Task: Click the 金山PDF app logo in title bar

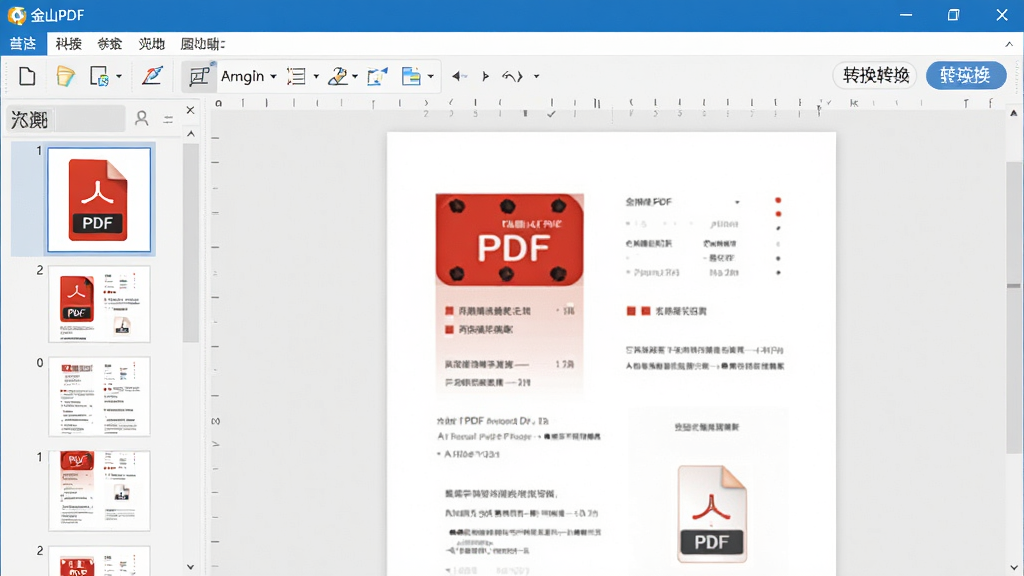Action: [x=16, y=15]
